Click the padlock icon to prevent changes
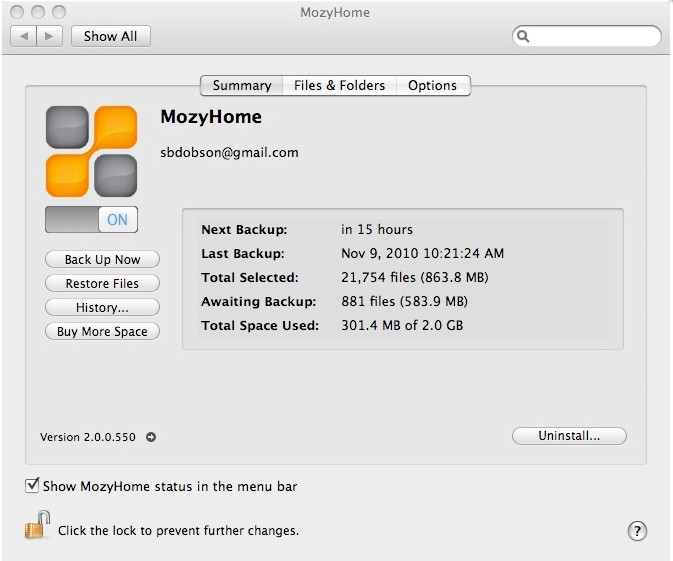The image size is (673, 561). (x=37, y=525)
